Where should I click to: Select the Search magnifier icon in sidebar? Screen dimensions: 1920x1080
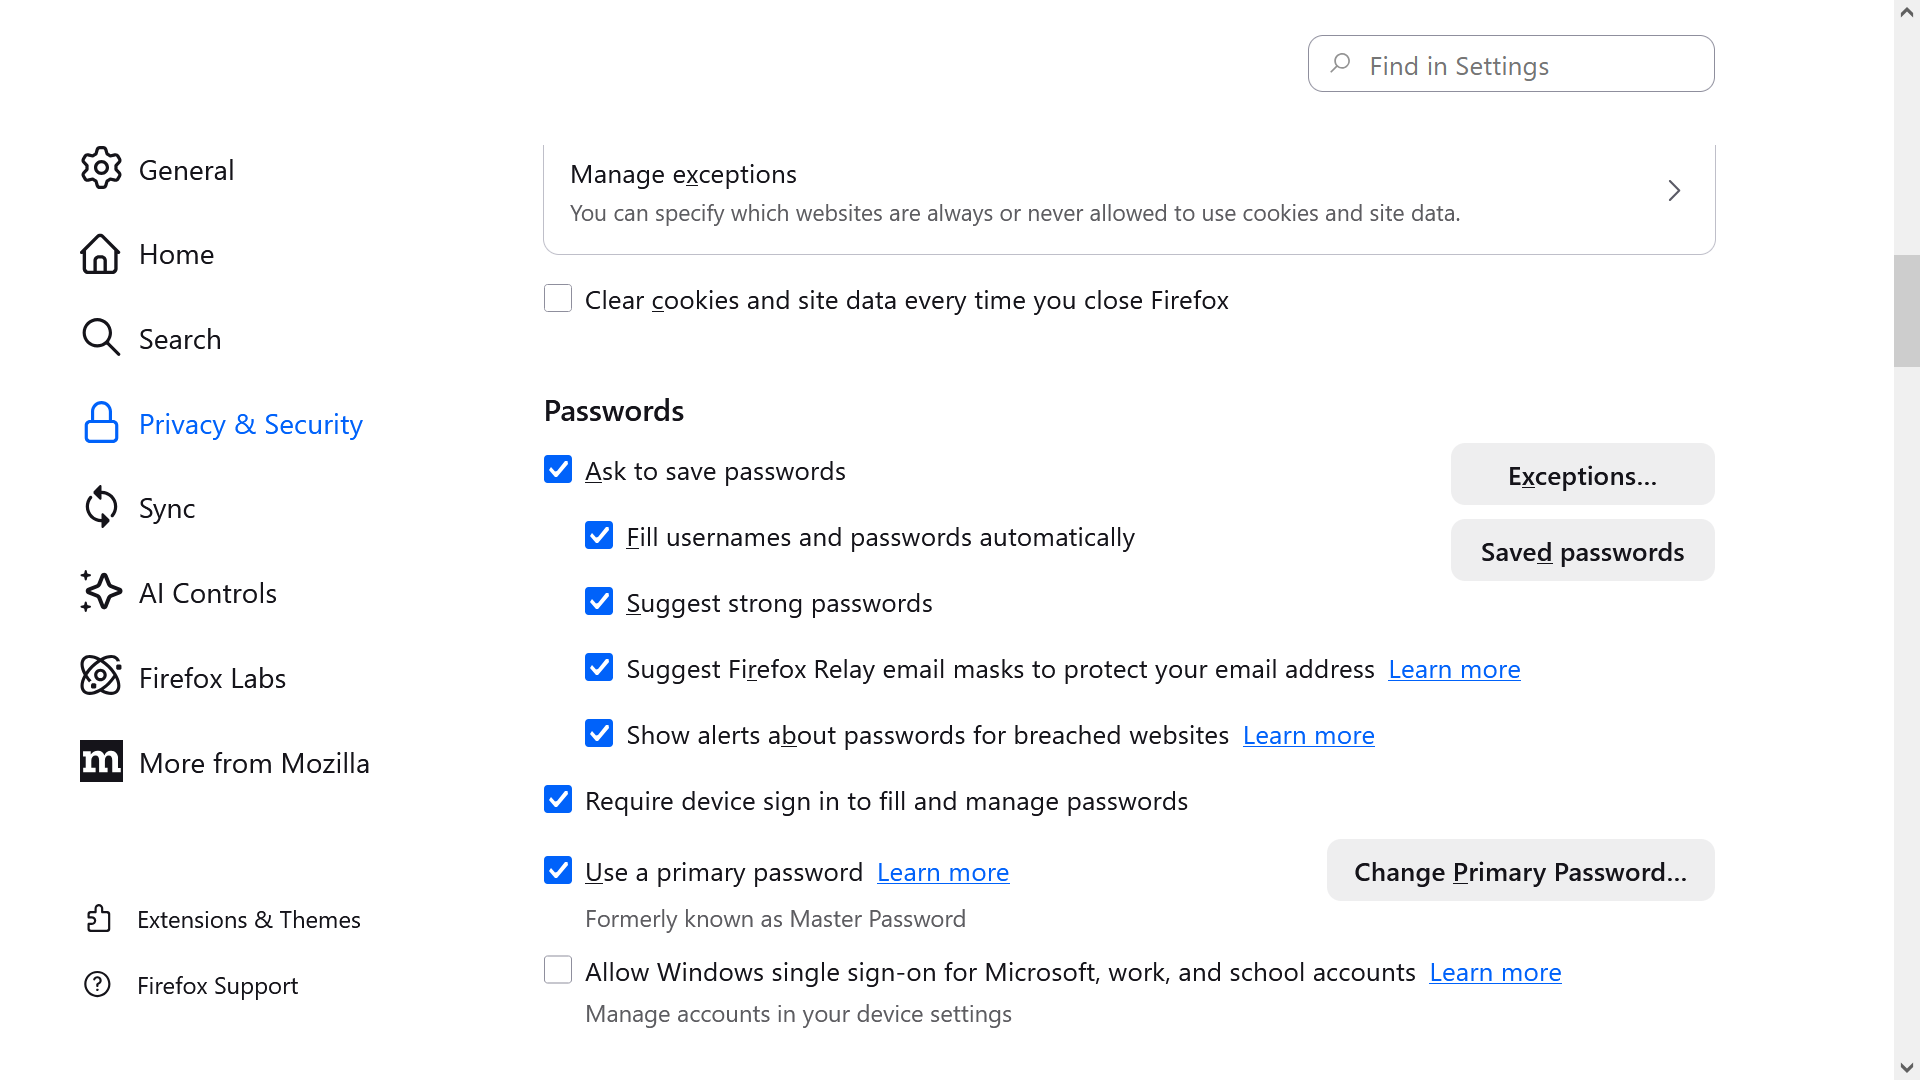pos(100,338)
